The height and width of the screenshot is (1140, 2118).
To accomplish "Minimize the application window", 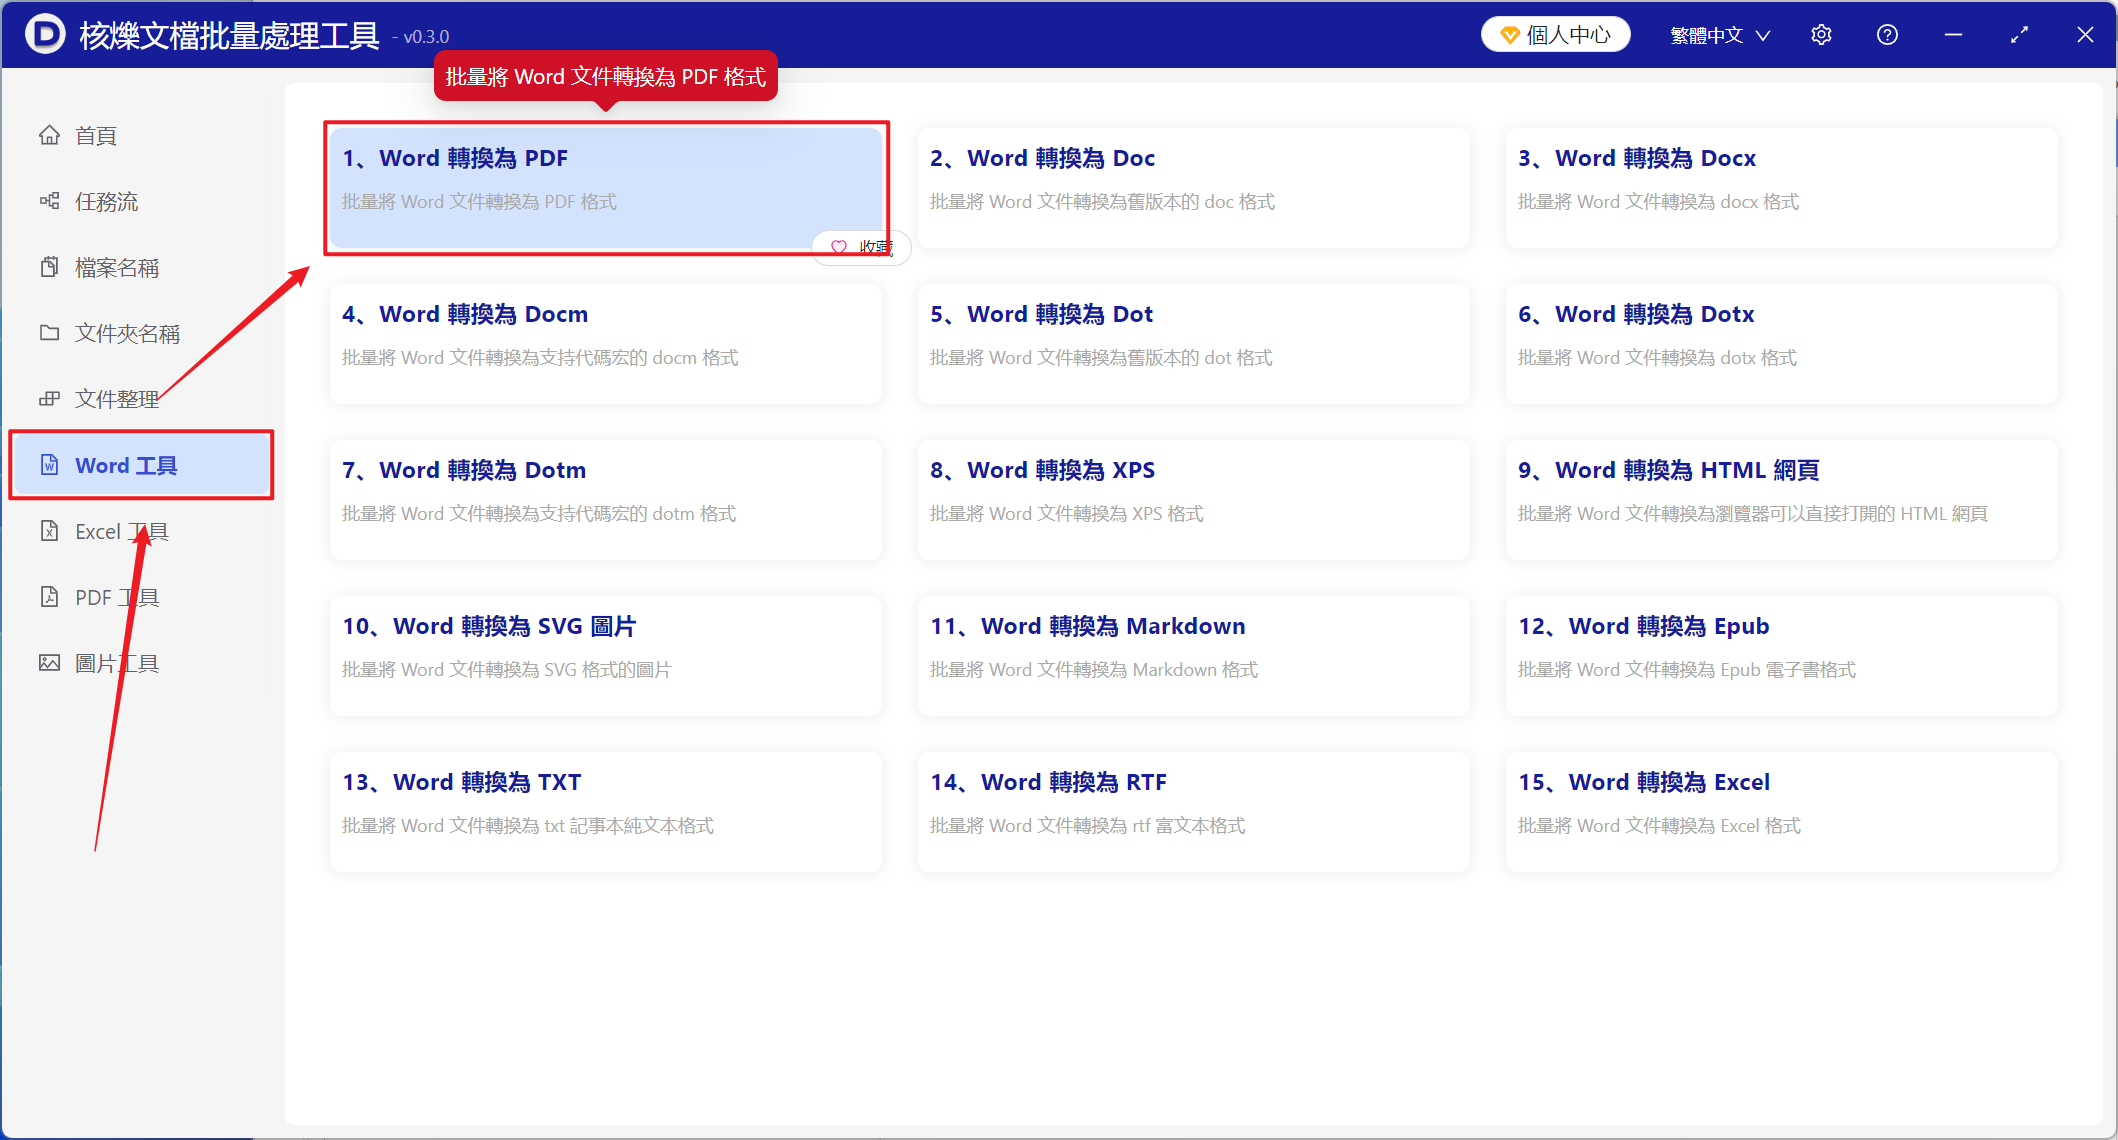I will (1953, 35).
